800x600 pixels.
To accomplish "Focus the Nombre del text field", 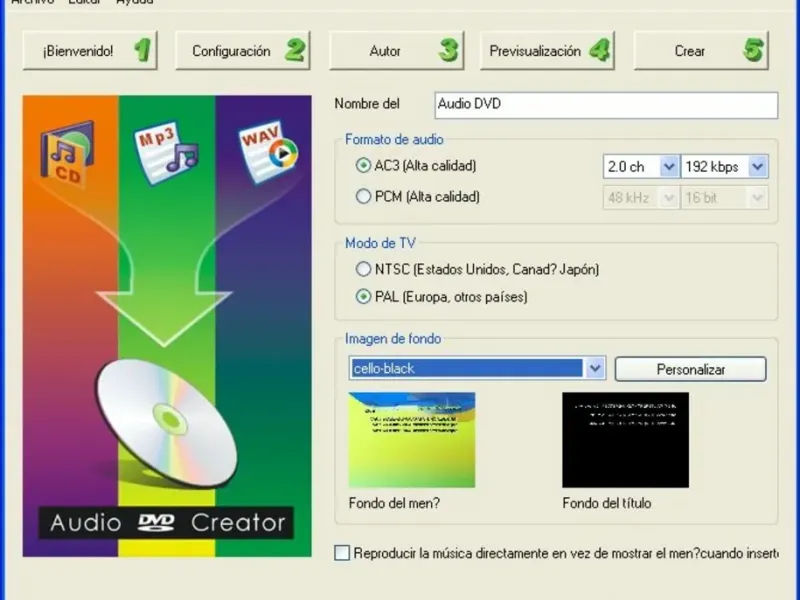I will 606,105.
